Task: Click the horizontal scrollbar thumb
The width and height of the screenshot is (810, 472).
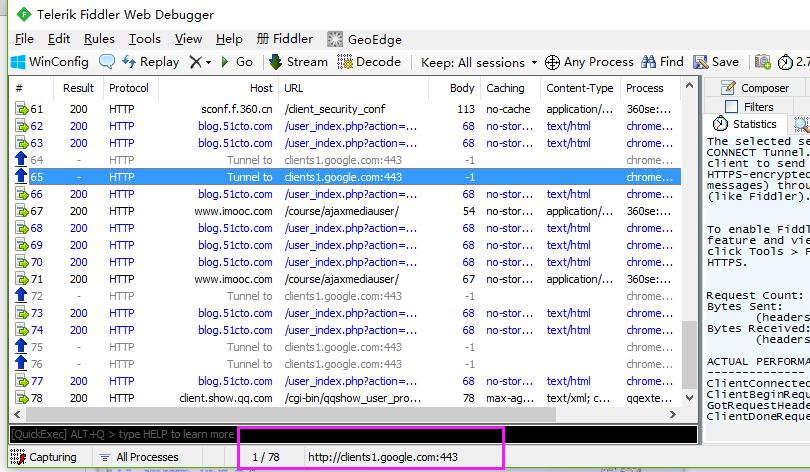Action: [x=291, y=414]
